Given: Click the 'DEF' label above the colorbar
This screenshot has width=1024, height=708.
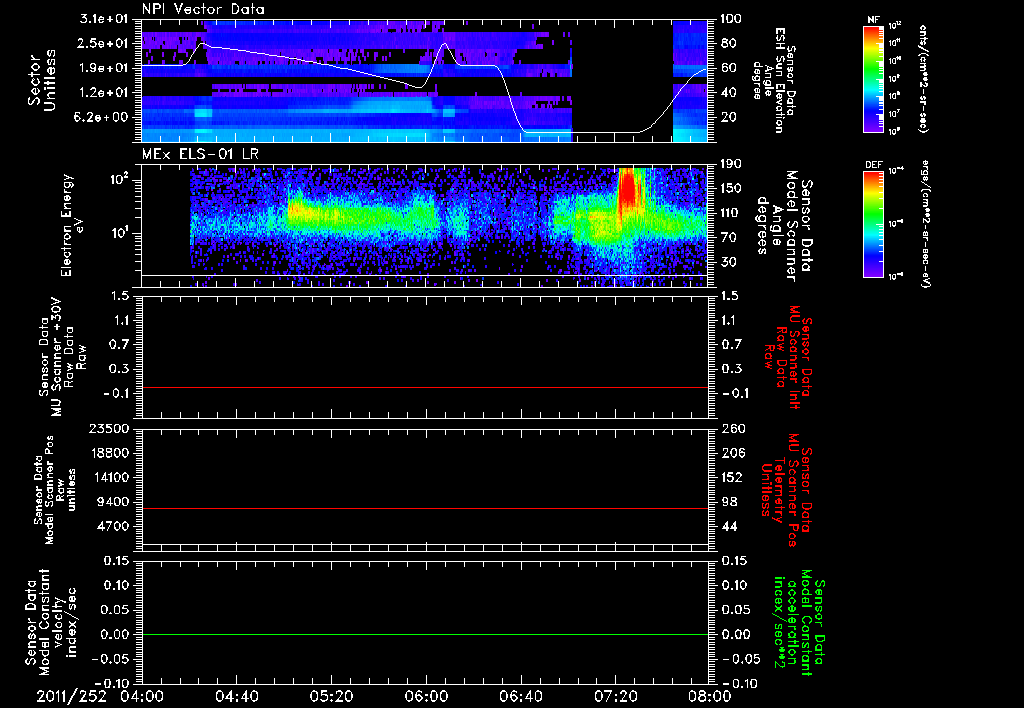Looking at the screenshot, I should (x=874, y=165).
